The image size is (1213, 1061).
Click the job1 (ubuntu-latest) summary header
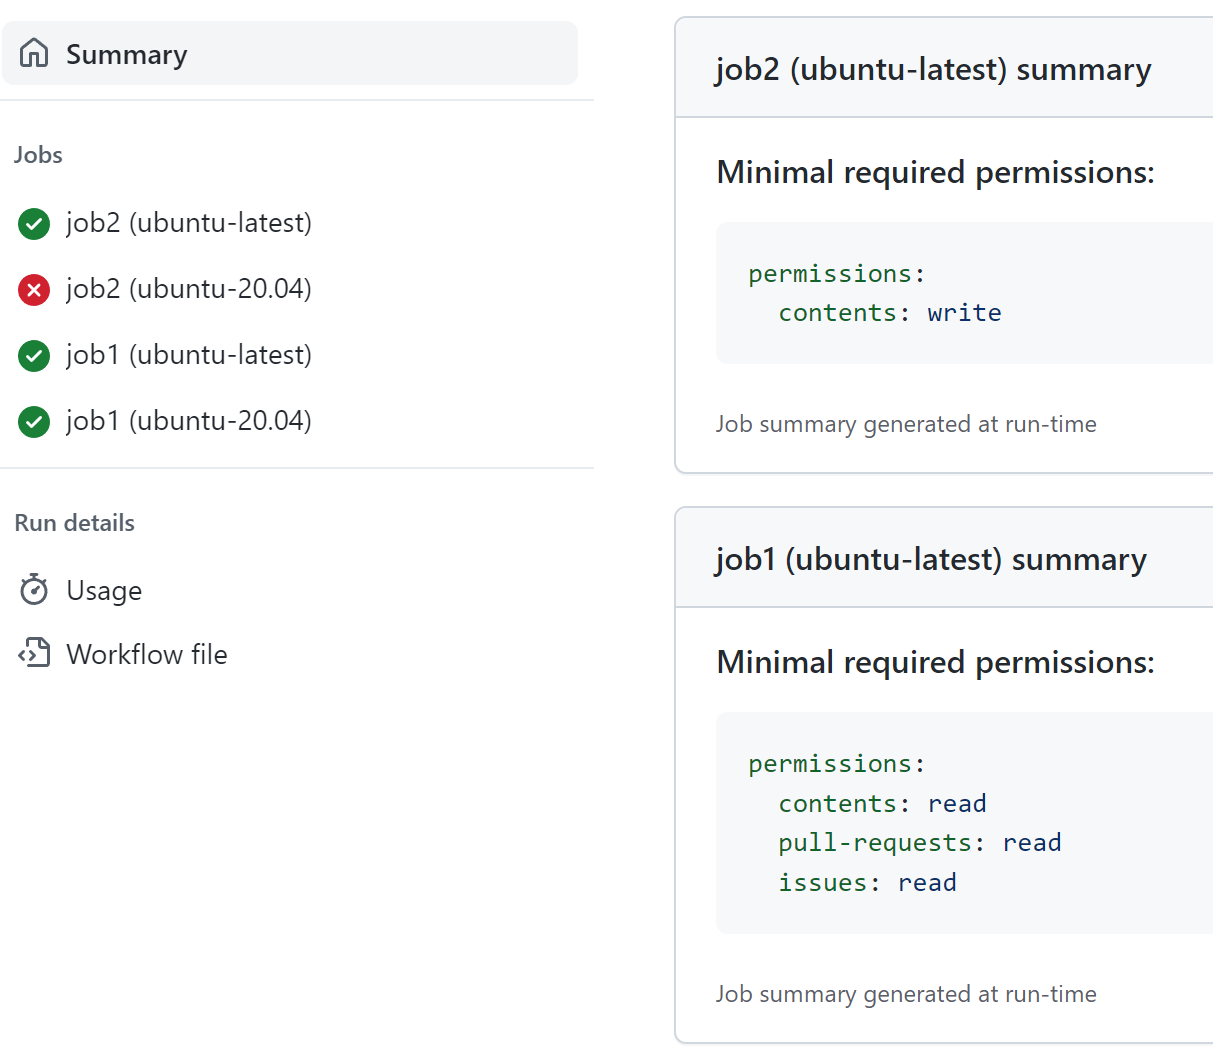click(930, 560)
